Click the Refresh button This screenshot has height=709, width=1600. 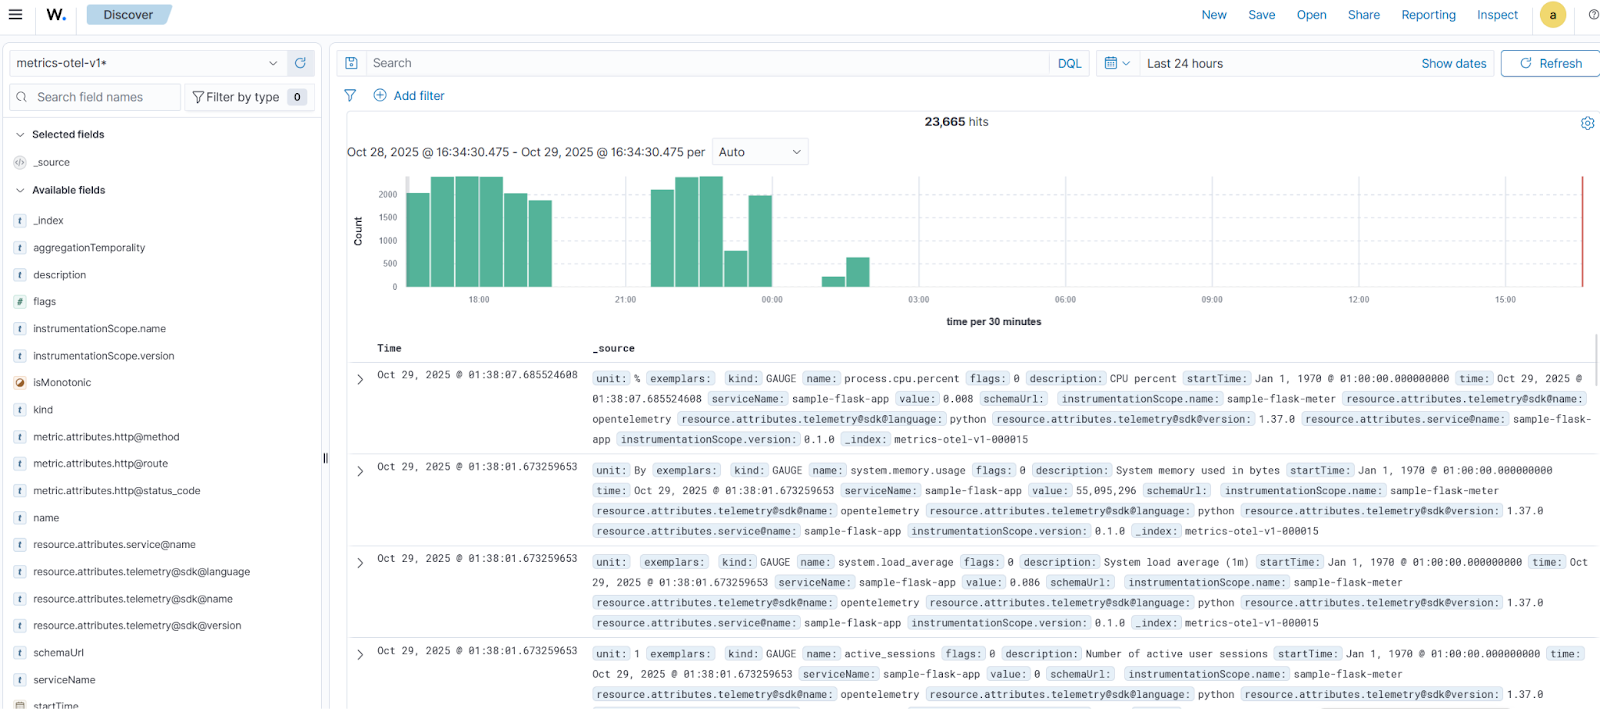[x=1550, y=63]
